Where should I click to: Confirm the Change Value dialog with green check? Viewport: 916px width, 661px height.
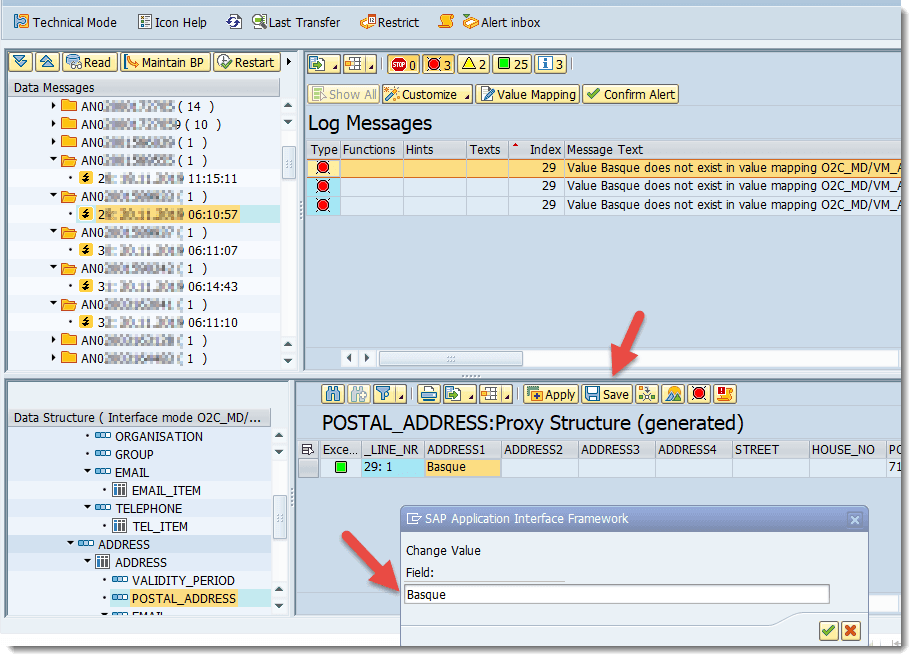pos(828,631)
